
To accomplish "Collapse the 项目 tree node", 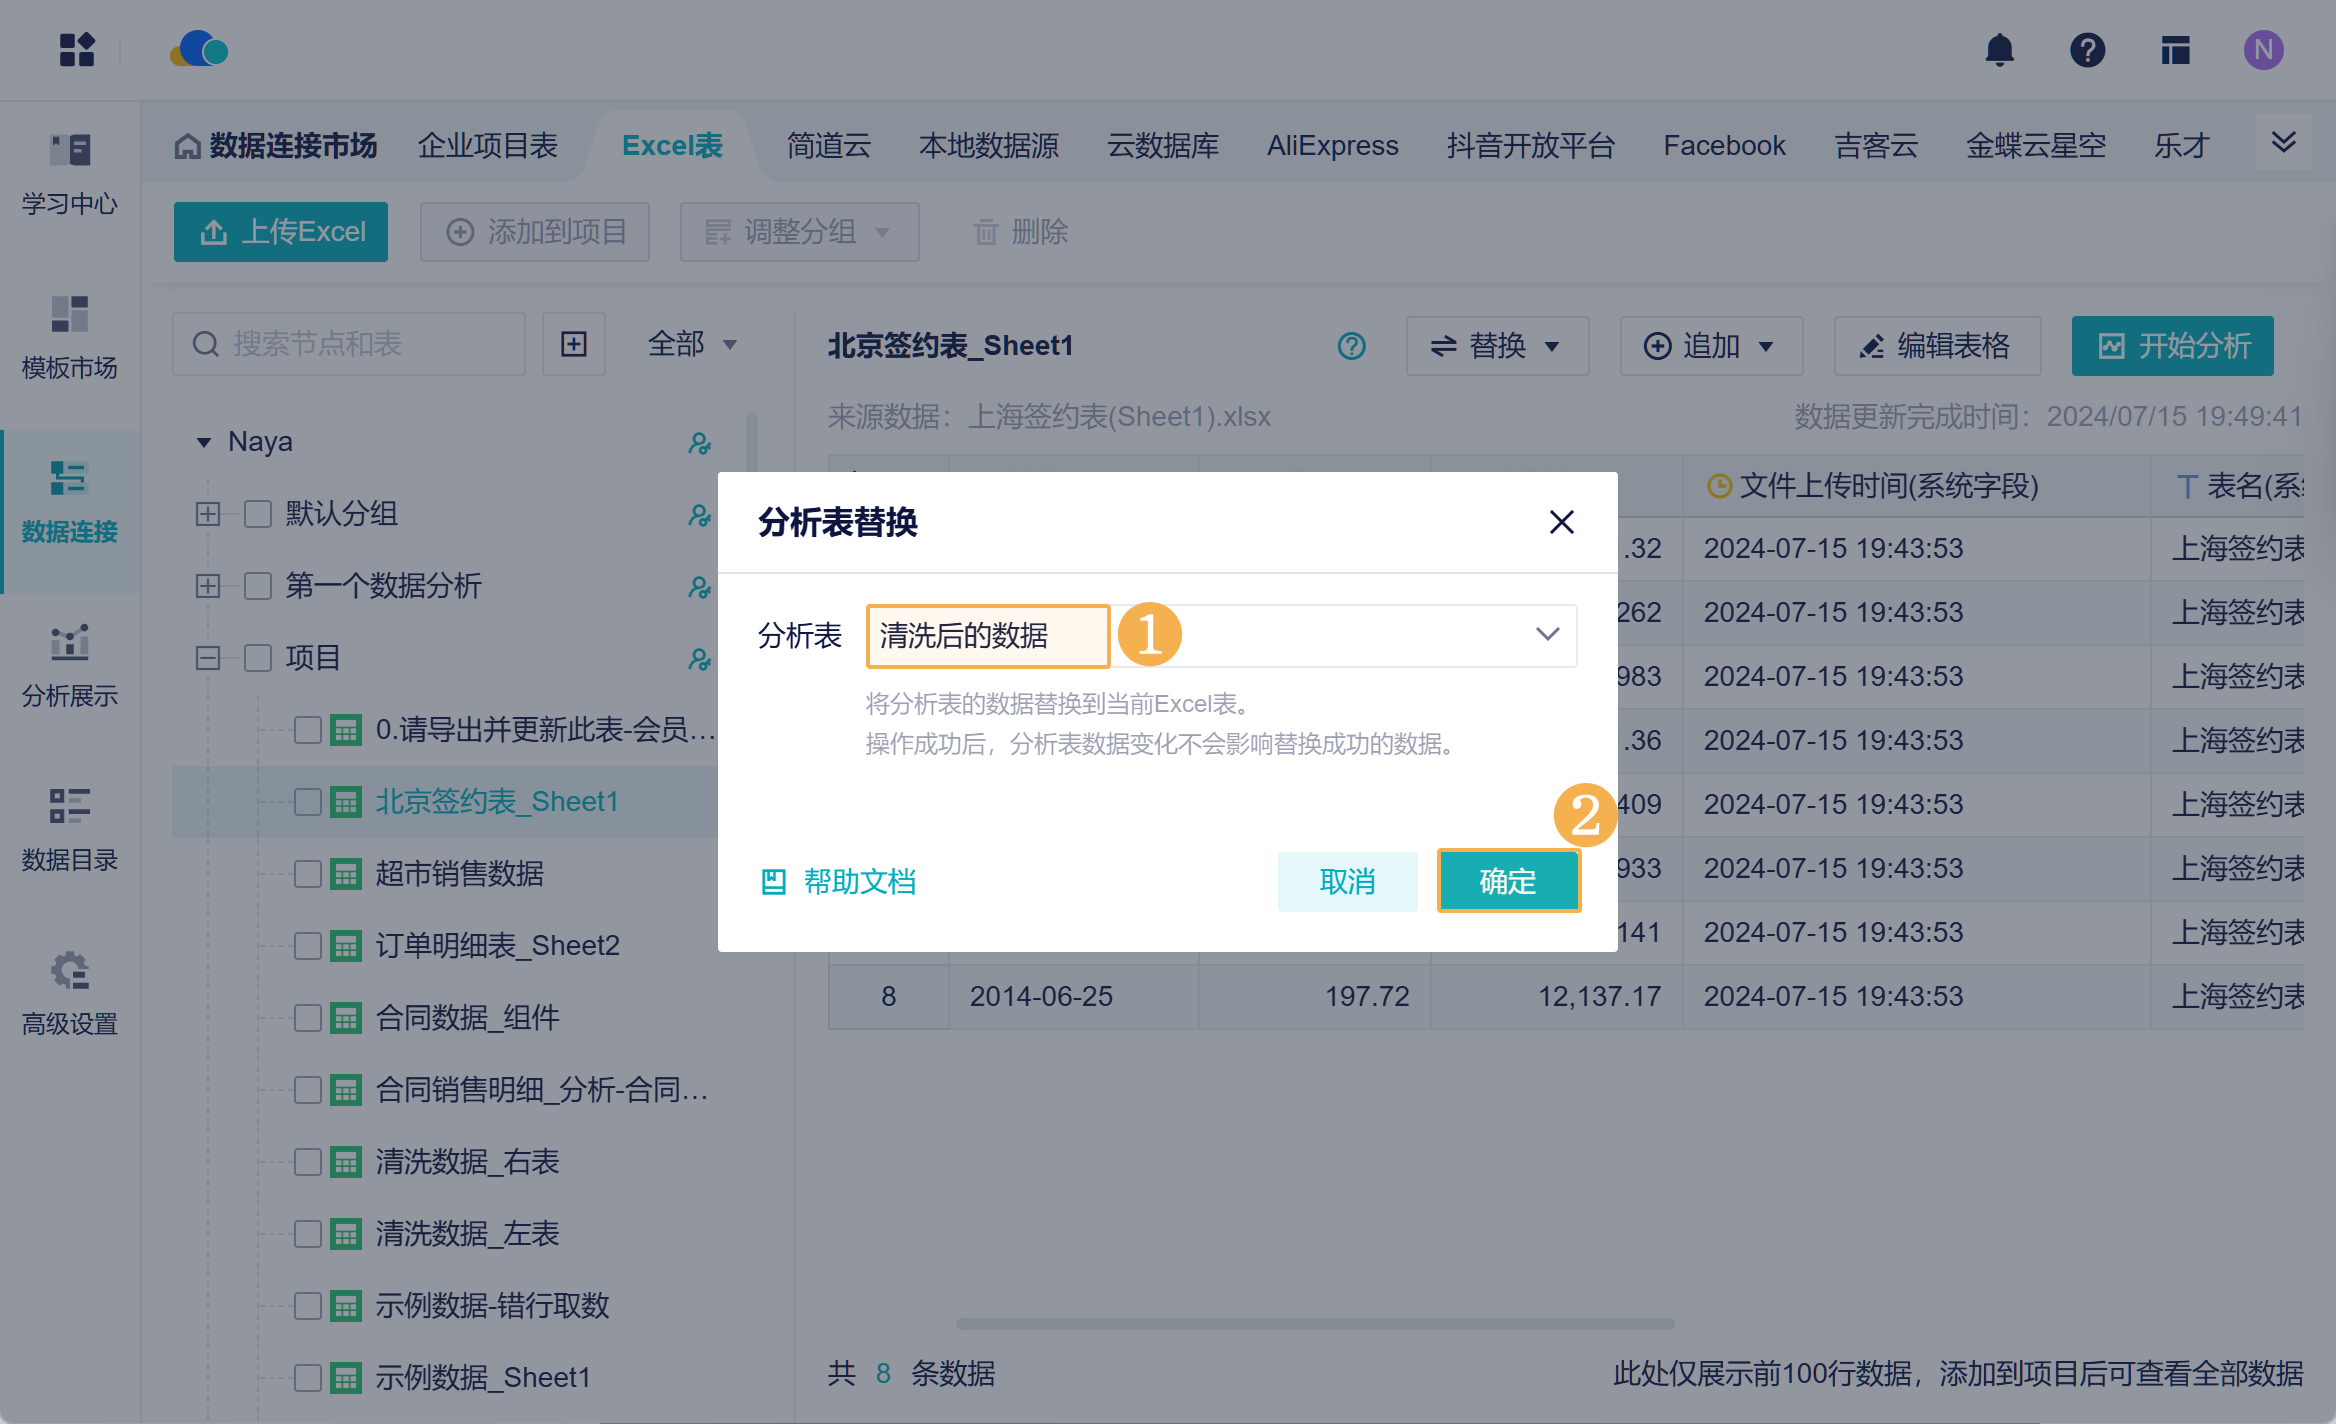I will tap(208, 658).
